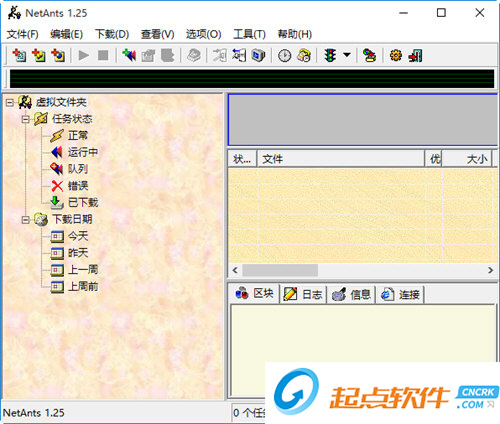Viewport: 500px width, 424px height.
Task: Collapse the 任务状态 tree expander
Action: point(26,119)
